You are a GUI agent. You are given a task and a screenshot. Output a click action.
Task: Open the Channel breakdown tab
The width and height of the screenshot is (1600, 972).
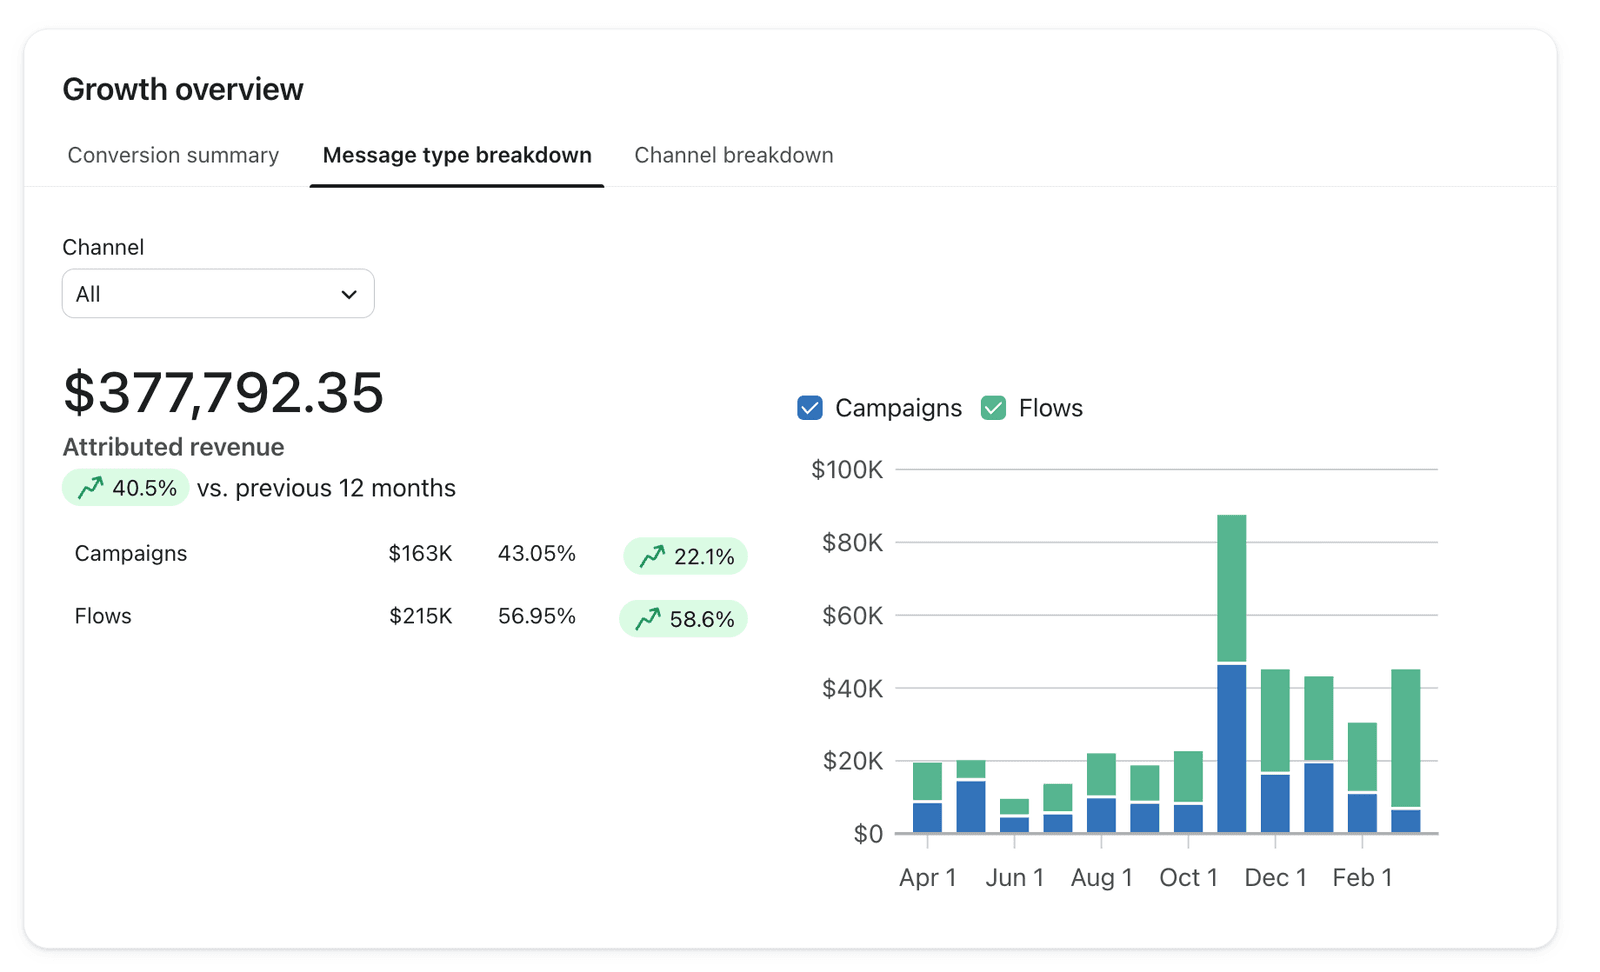[x=734, y=155]
